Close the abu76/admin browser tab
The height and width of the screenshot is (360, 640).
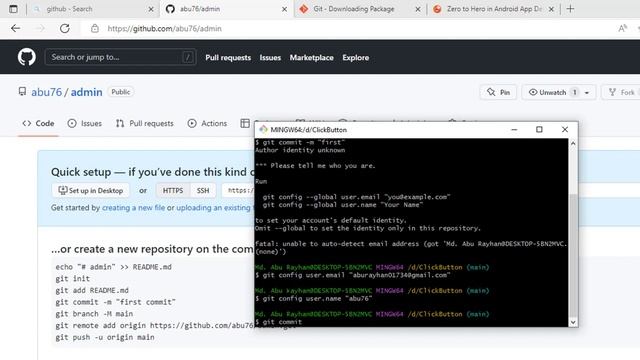point(284,9)
